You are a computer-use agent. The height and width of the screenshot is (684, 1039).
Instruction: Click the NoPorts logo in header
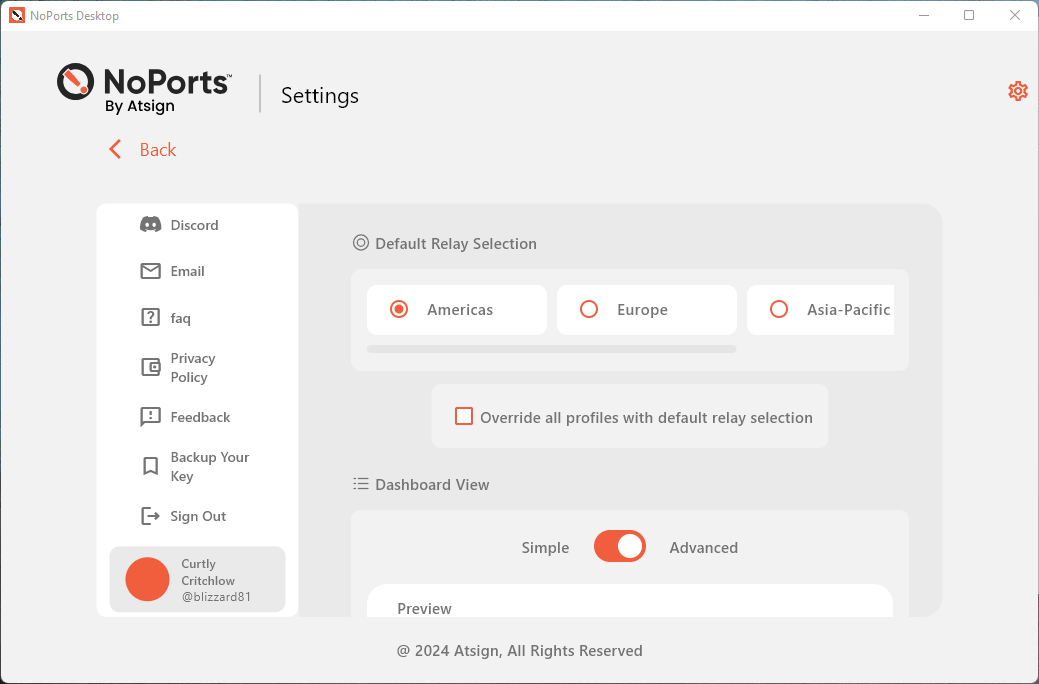(x=145, y=88)
